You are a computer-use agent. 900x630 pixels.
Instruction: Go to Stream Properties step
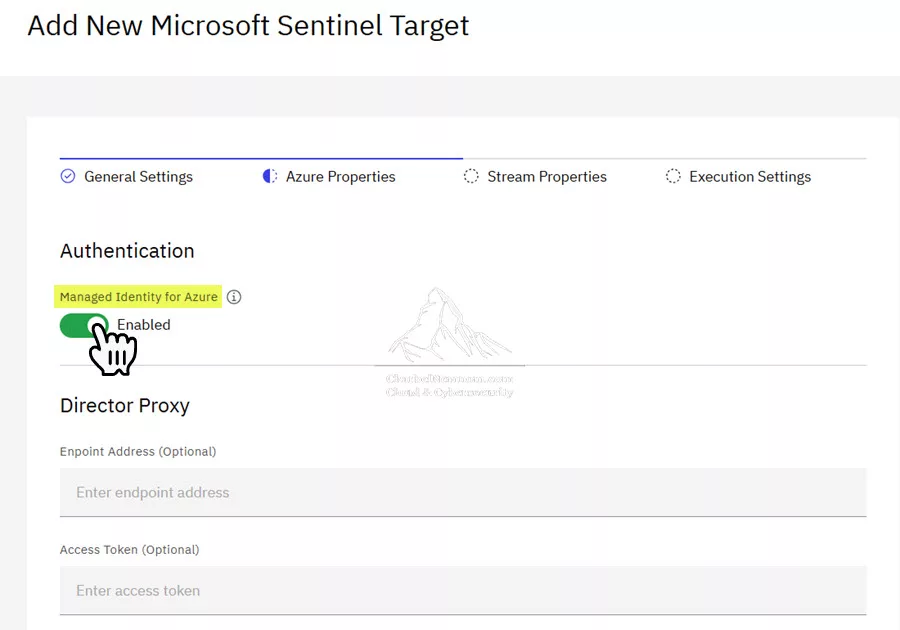tap(546, 177)
